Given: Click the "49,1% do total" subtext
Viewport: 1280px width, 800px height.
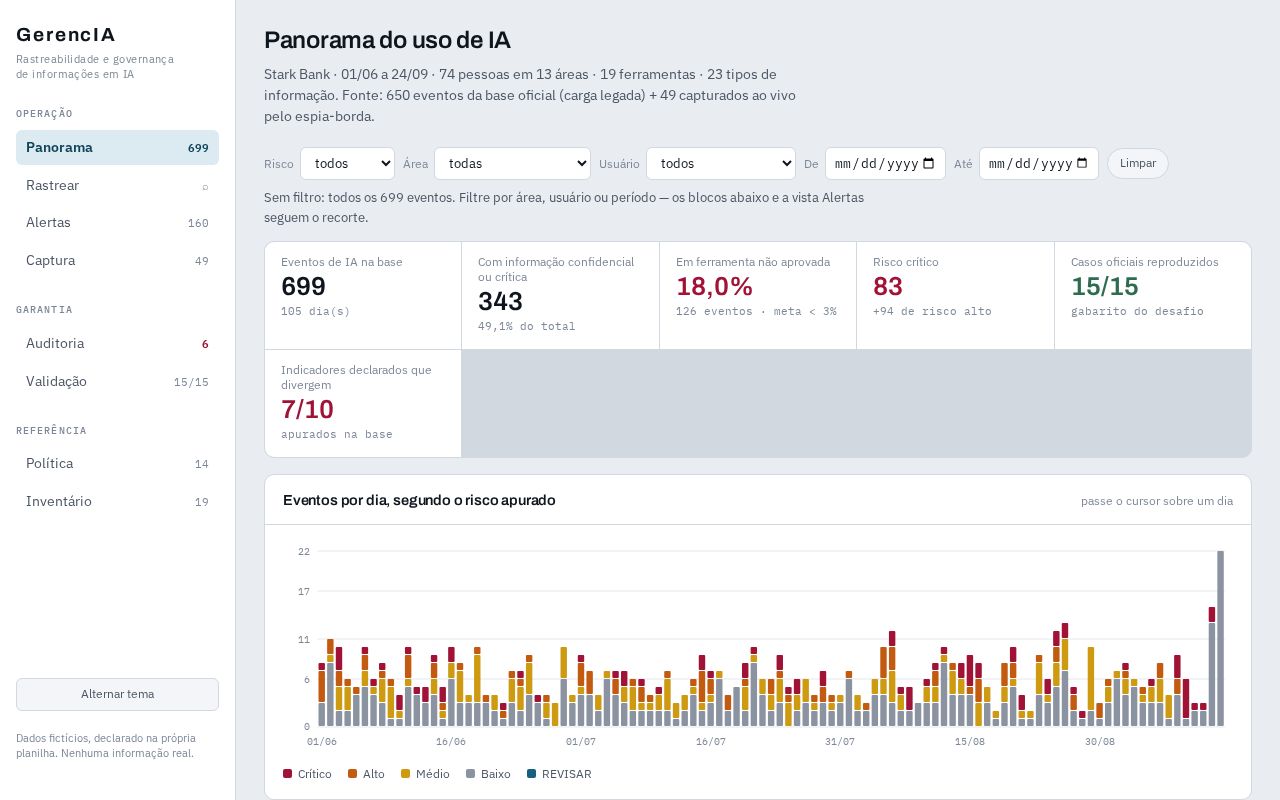Looking at the screenshot, I should [x=527, y=327].
